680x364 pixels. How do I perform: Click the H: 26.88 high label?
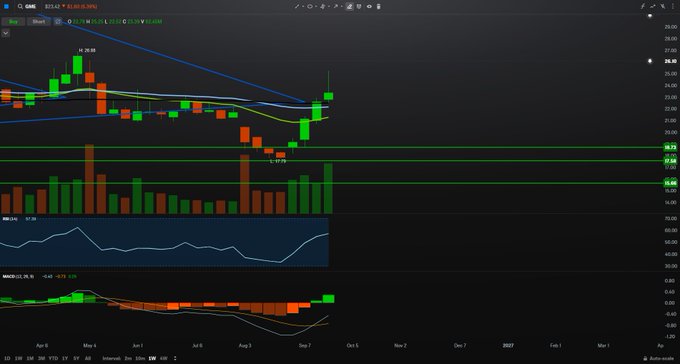[87, 50]
